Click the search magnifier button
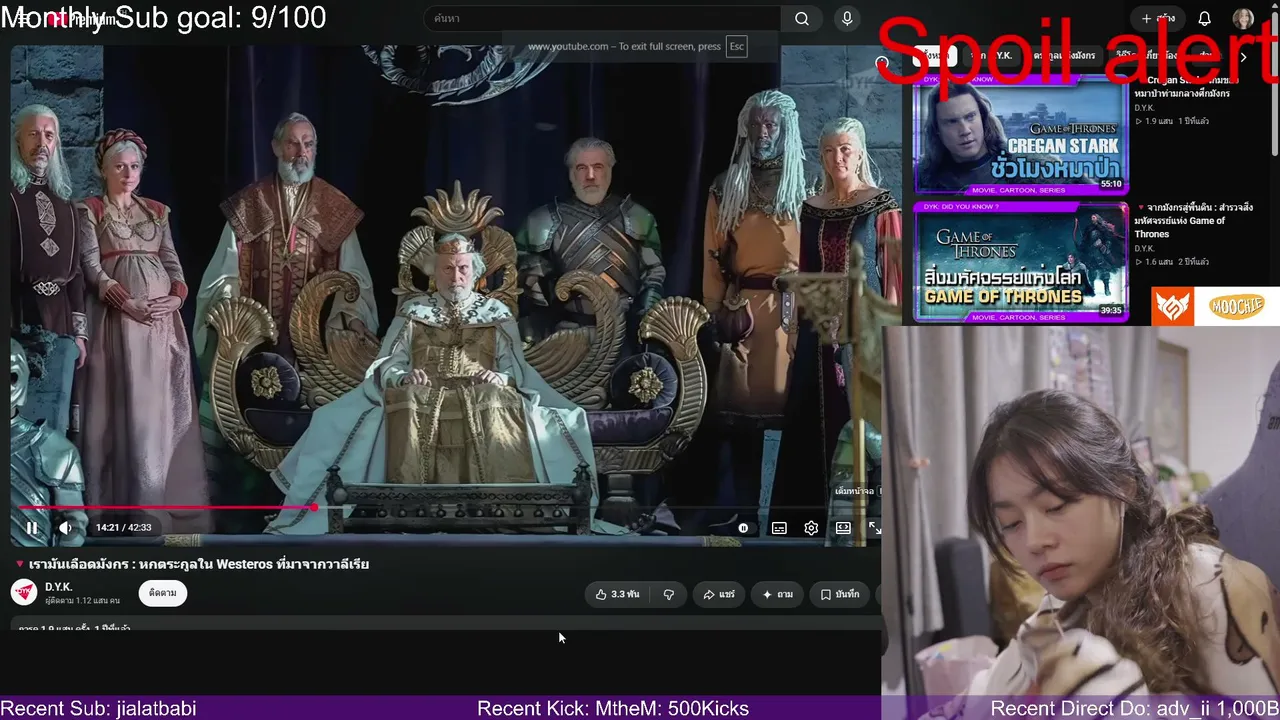This screenshot has width=1280, height=720. click(x=802, y=19)
